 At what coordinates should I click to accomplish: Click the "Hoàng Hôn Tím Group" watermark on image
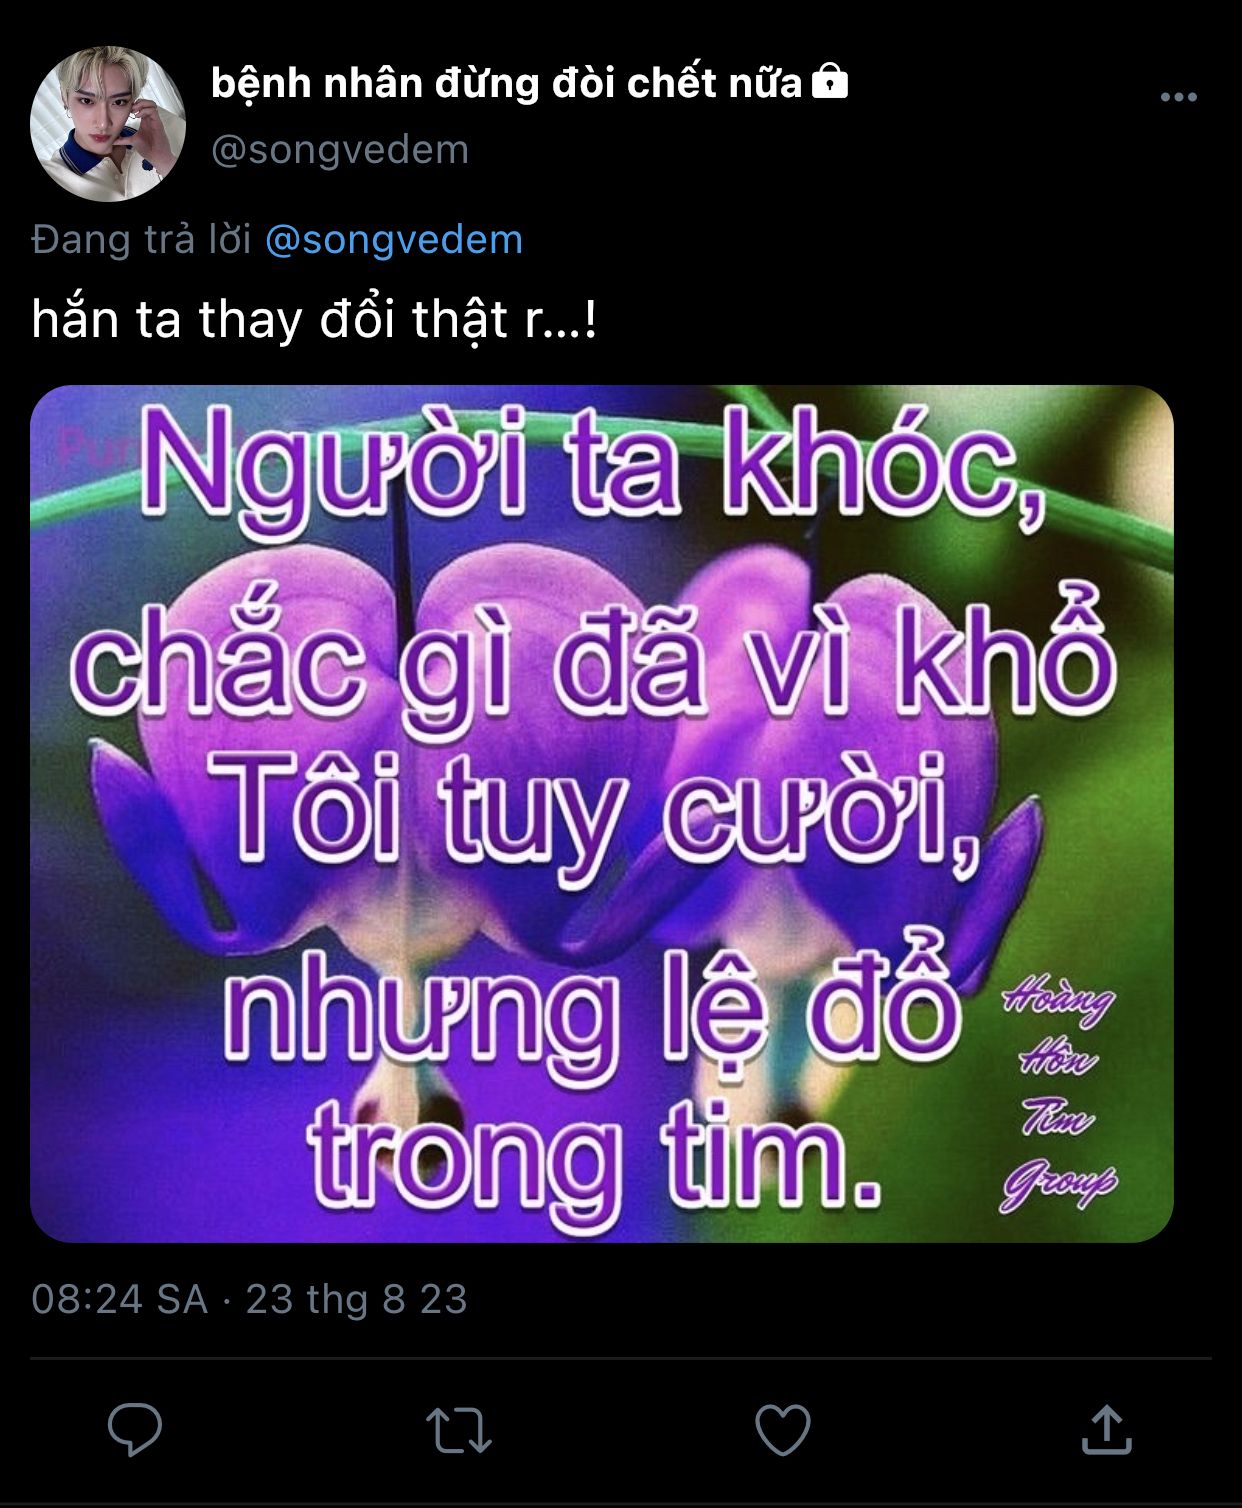[1060, 1095]
